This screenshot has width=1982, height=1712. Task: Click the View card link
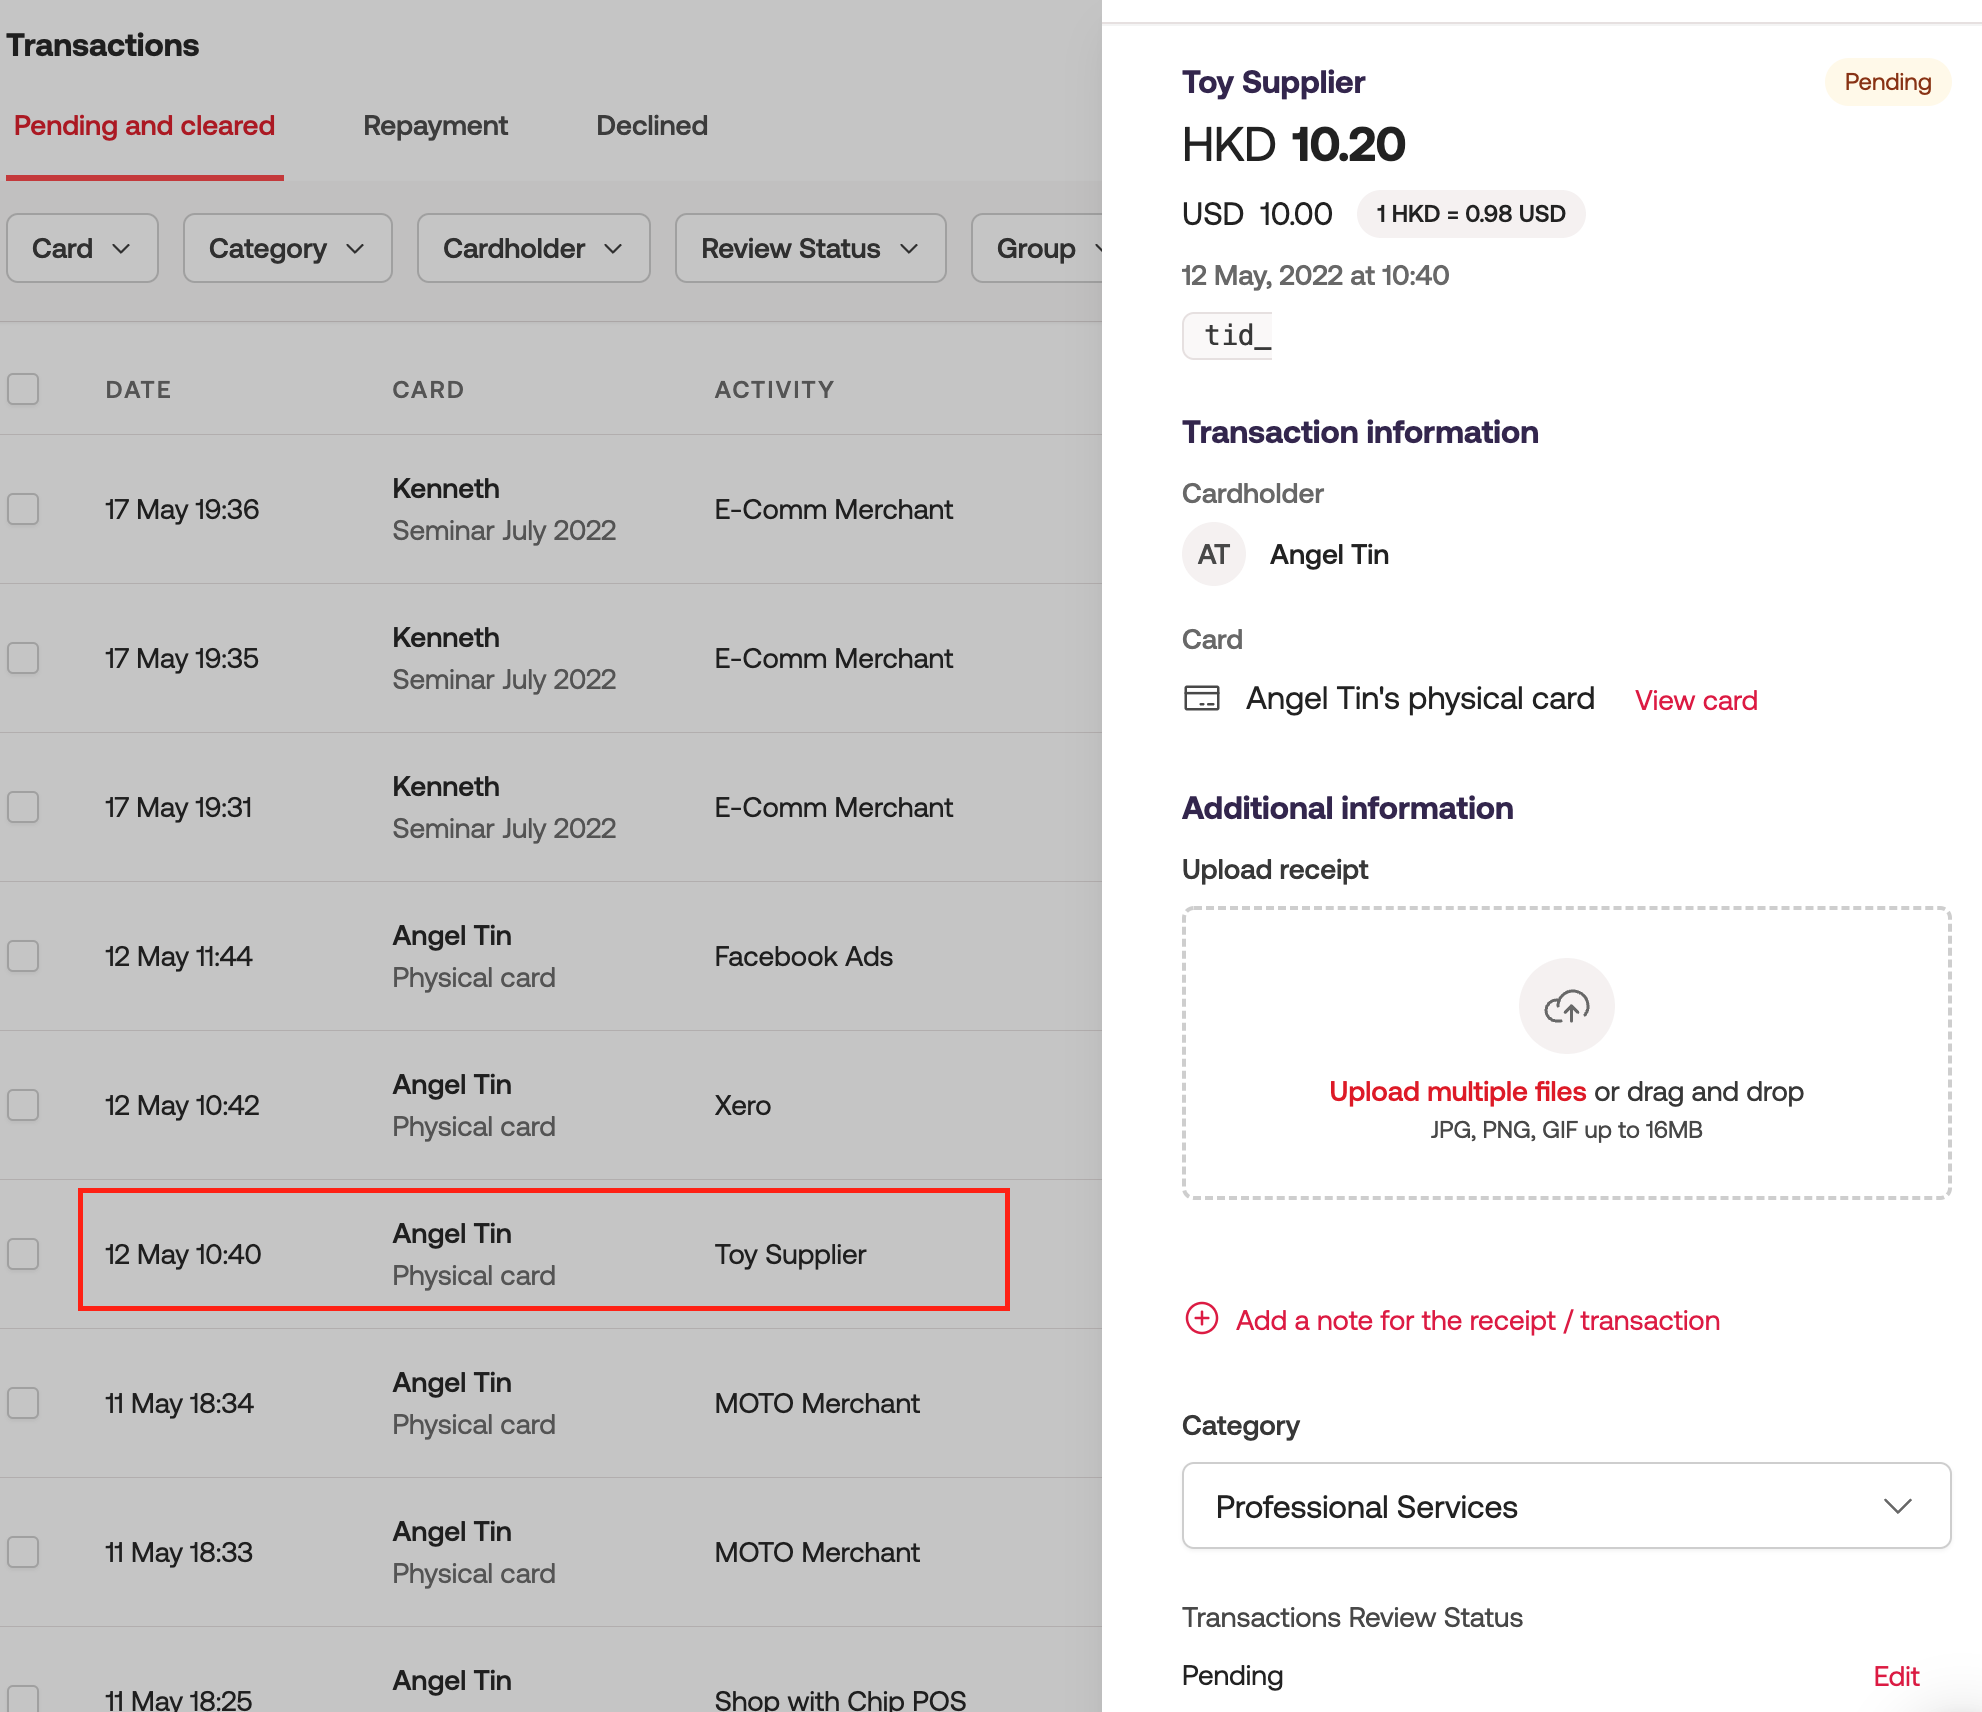[1695, 700]
